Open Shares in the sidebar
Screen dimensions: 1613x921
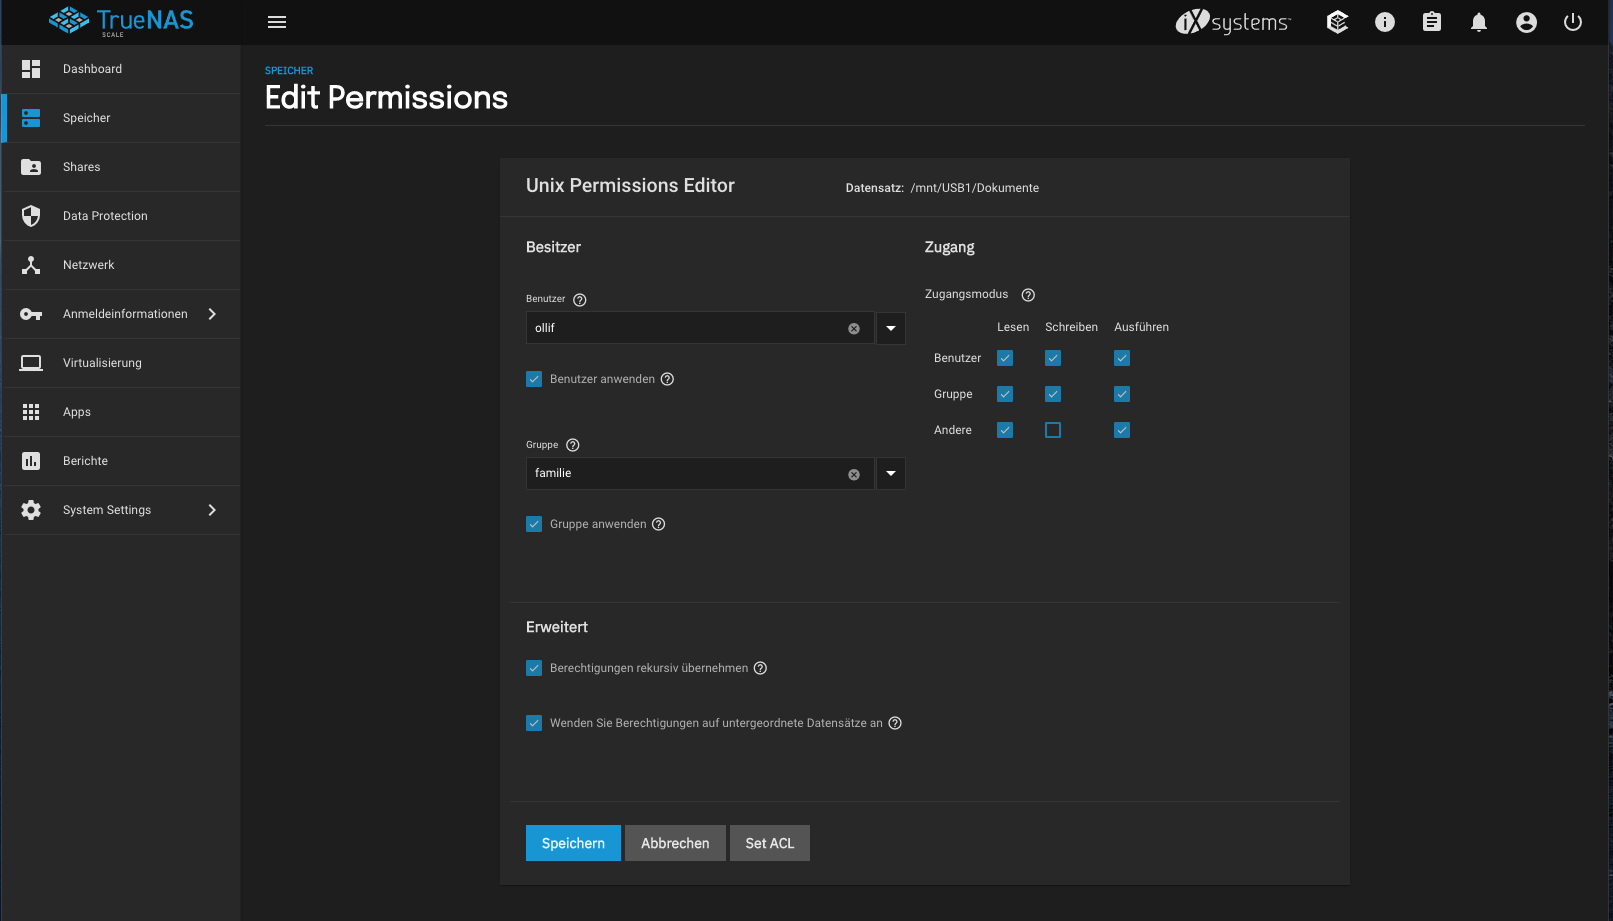(x=120, y=167)
